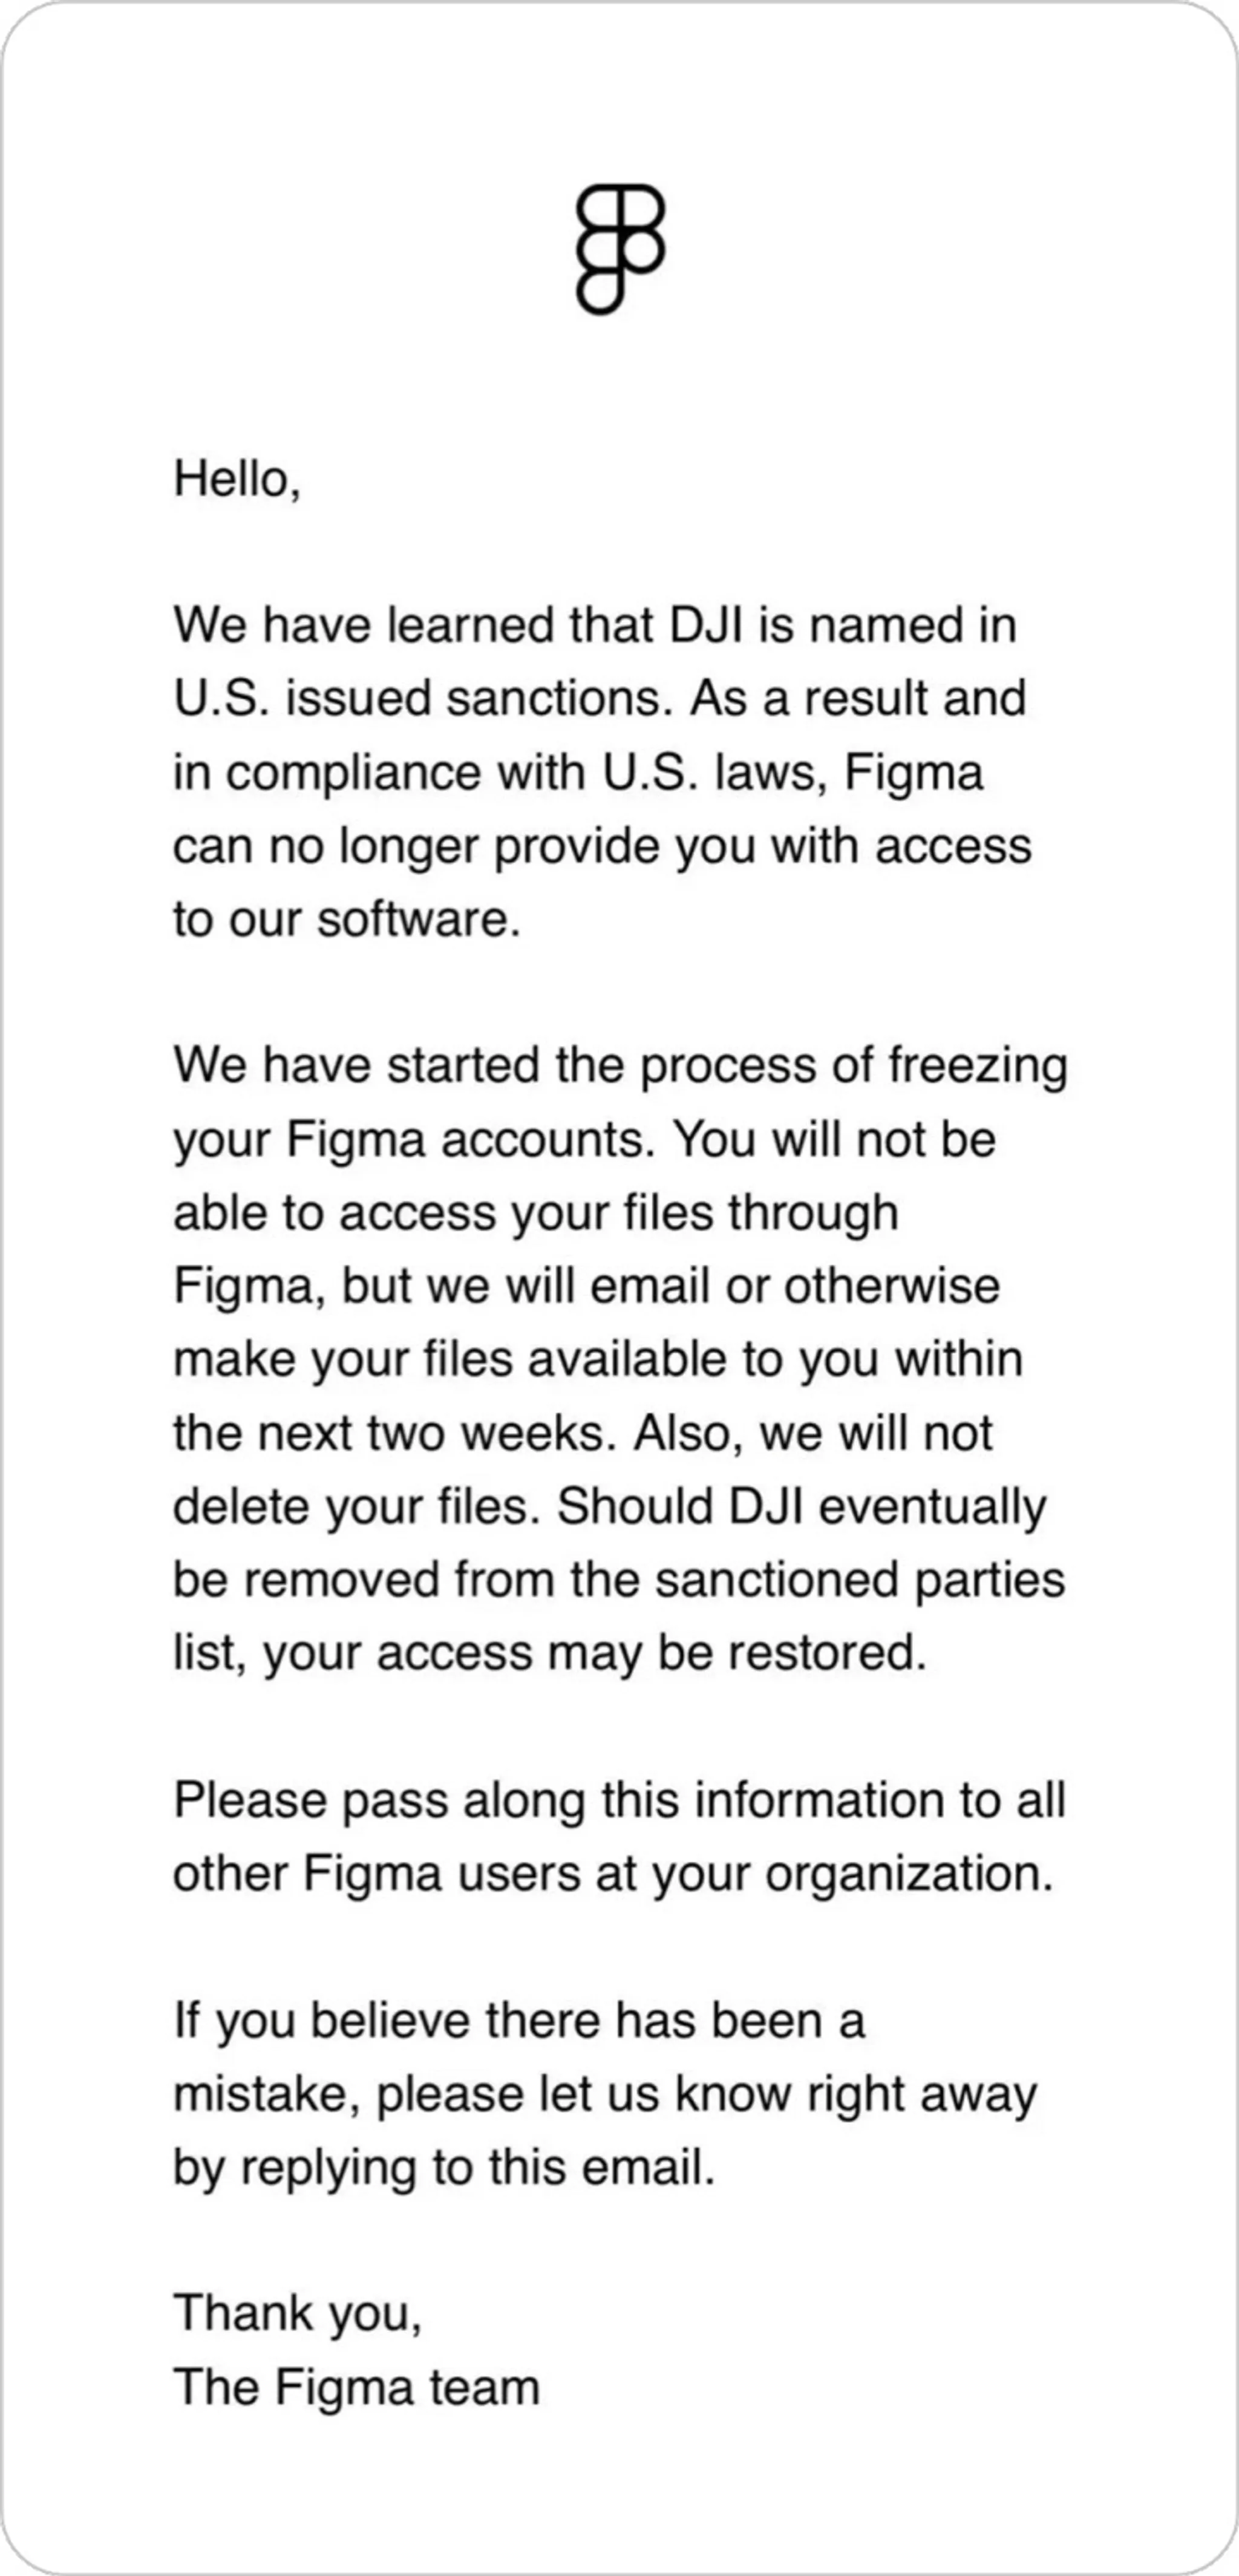Click the line "able to access your files through"
The image size is (1239, 2576).
[x=536, y=1212]
